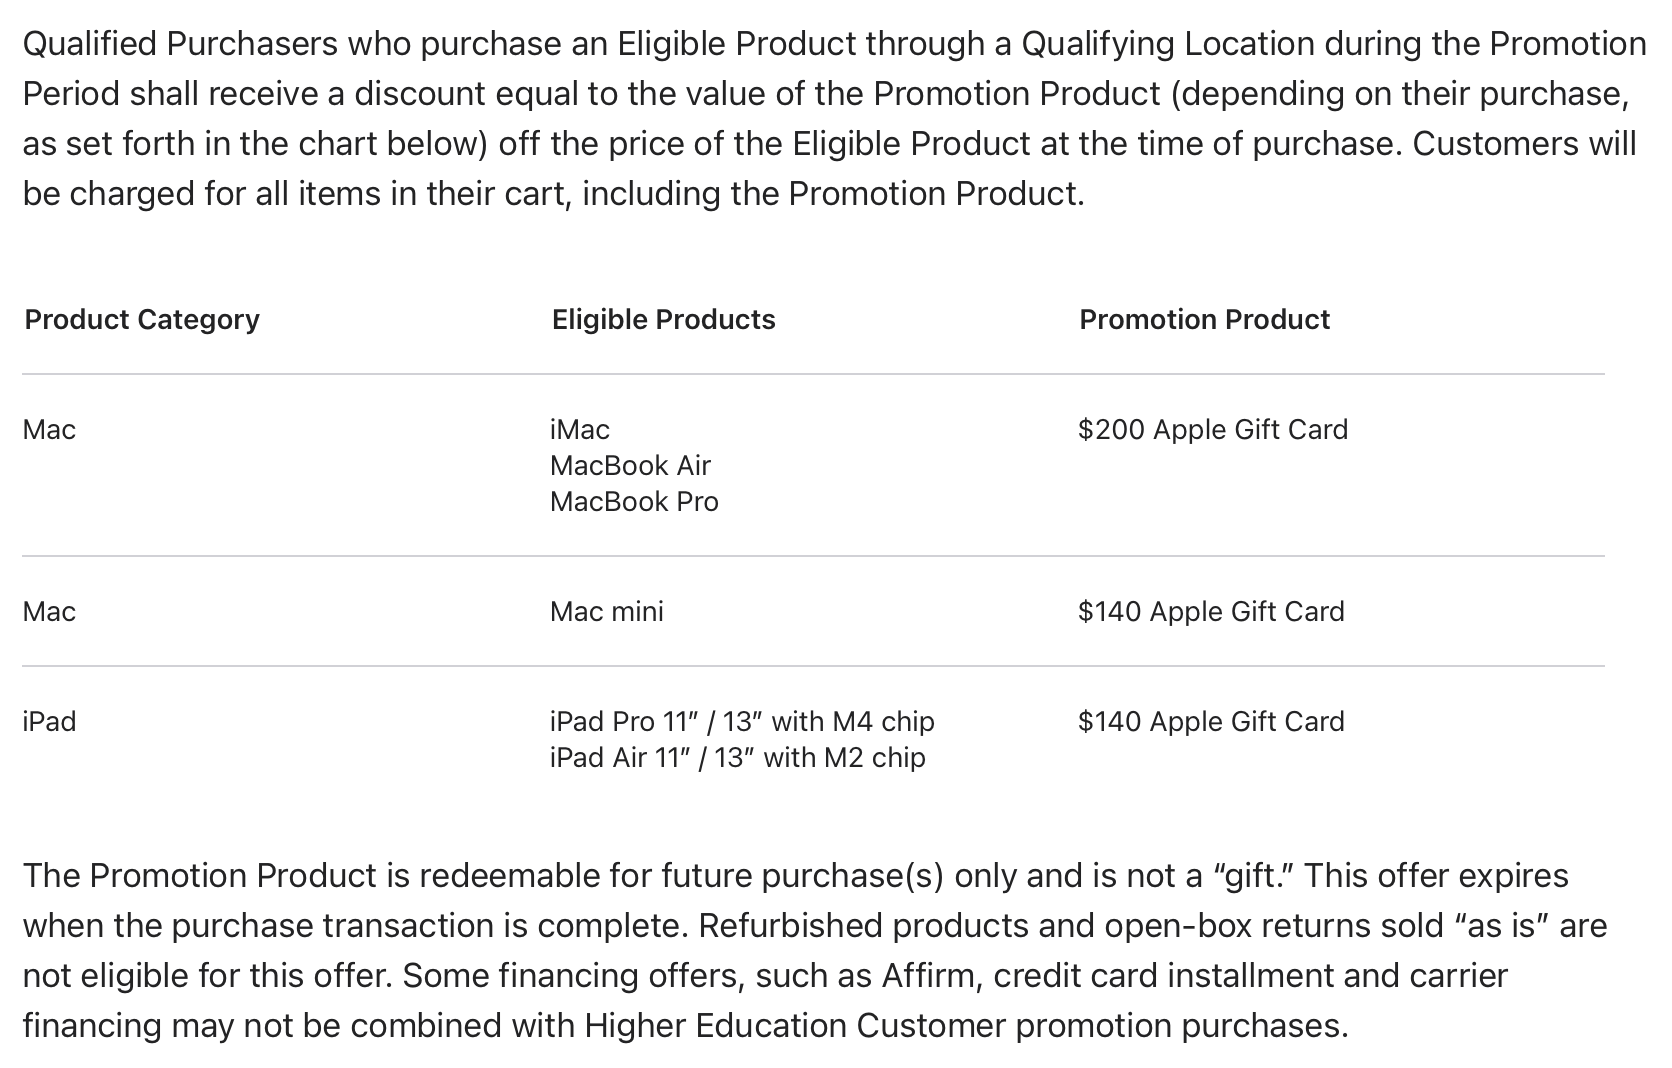Click the second Mac category cell

[x=49, y=612]
